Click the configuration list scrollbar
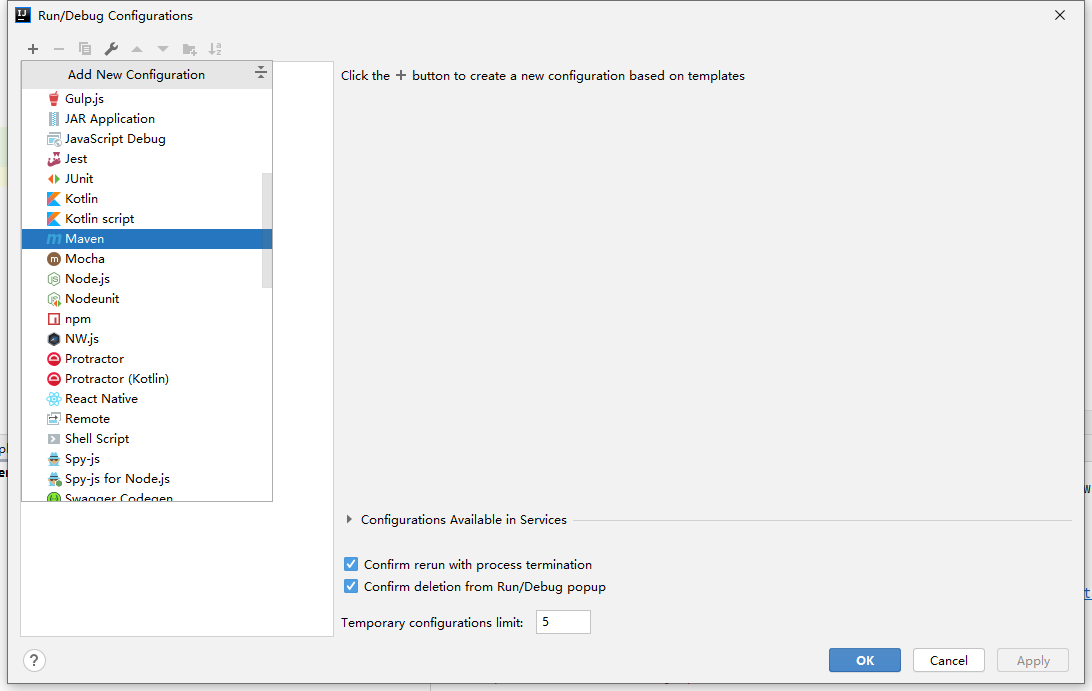 click(x=267, y=230)
